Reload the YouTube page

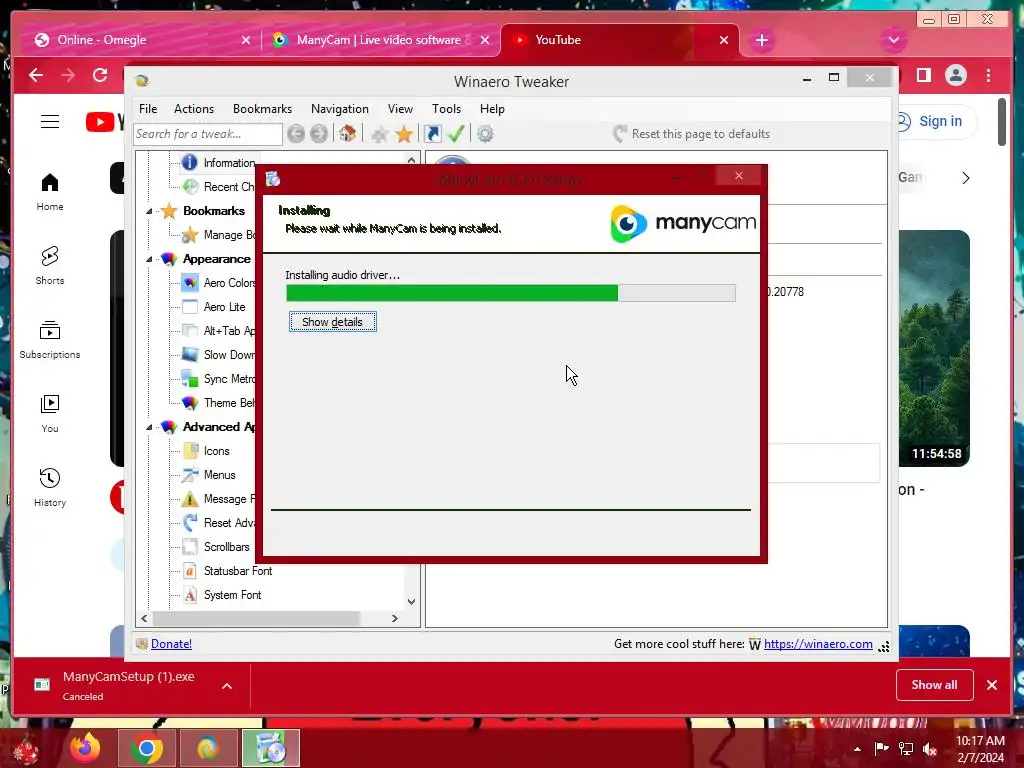point(100,76)
